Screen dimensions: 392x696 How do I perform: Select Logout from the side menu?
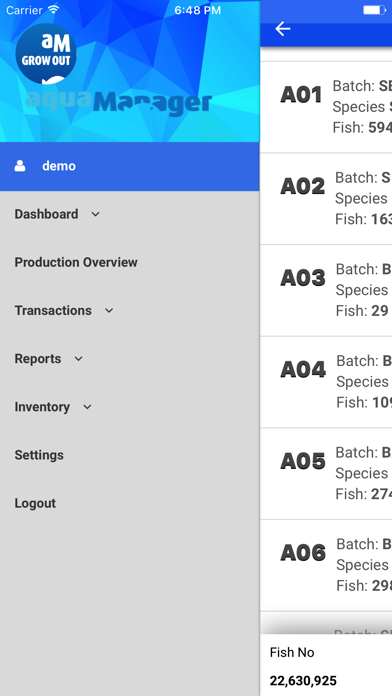tap(35, 503)
